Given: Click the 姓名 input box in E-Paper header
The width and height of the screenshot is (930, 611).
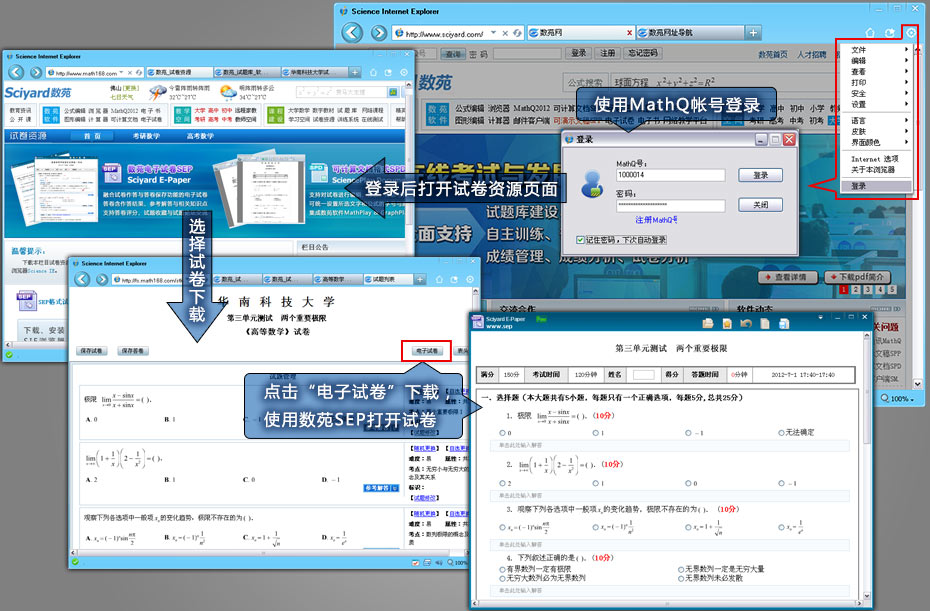Looking at the screenshot, I should point(644,375).
